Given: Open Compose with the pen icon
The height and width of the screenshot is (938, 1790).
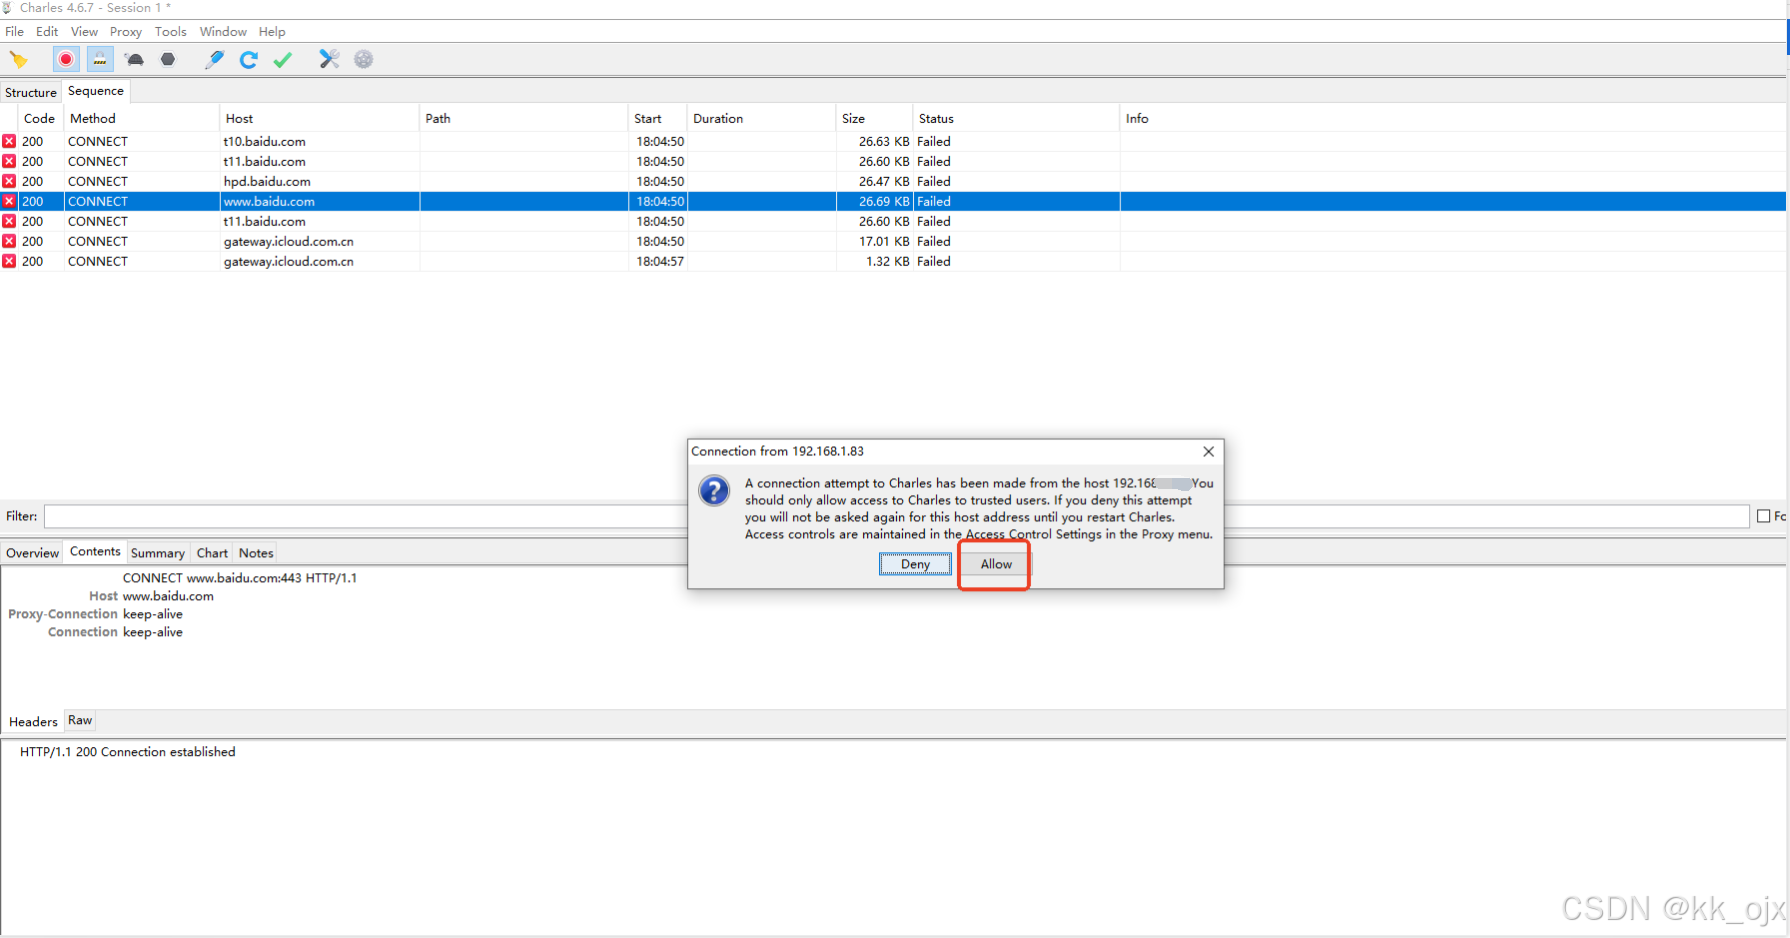Looking at the screenshot, I should click(x=214, y=60).
